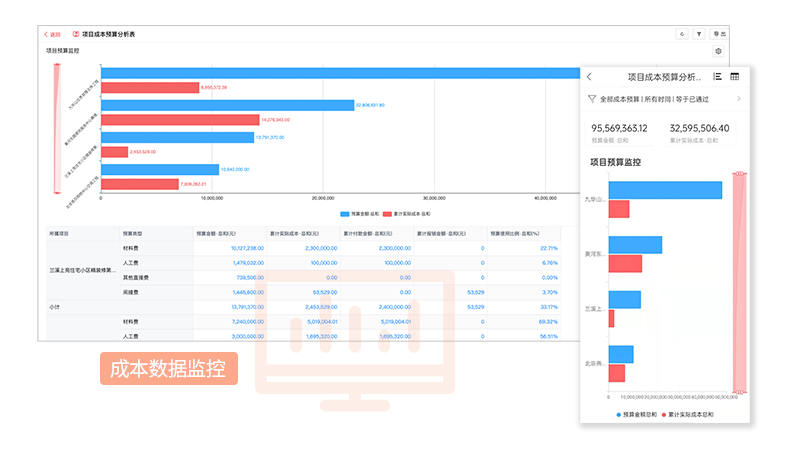
Task: Click the funnel icon beside 全部成本预算
Action: click(x=592, y=99)
